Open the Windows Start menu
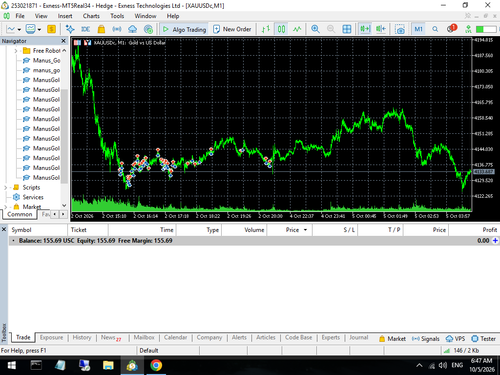 point(12,365)
